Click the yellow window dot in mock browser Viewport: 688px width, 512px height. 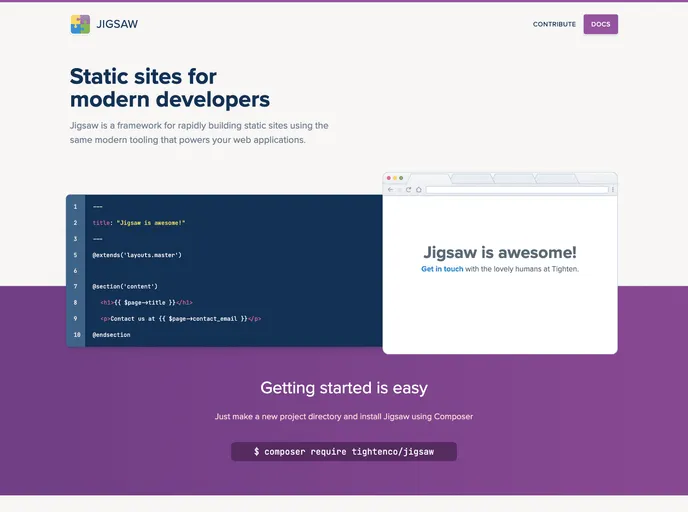(395, 178)
